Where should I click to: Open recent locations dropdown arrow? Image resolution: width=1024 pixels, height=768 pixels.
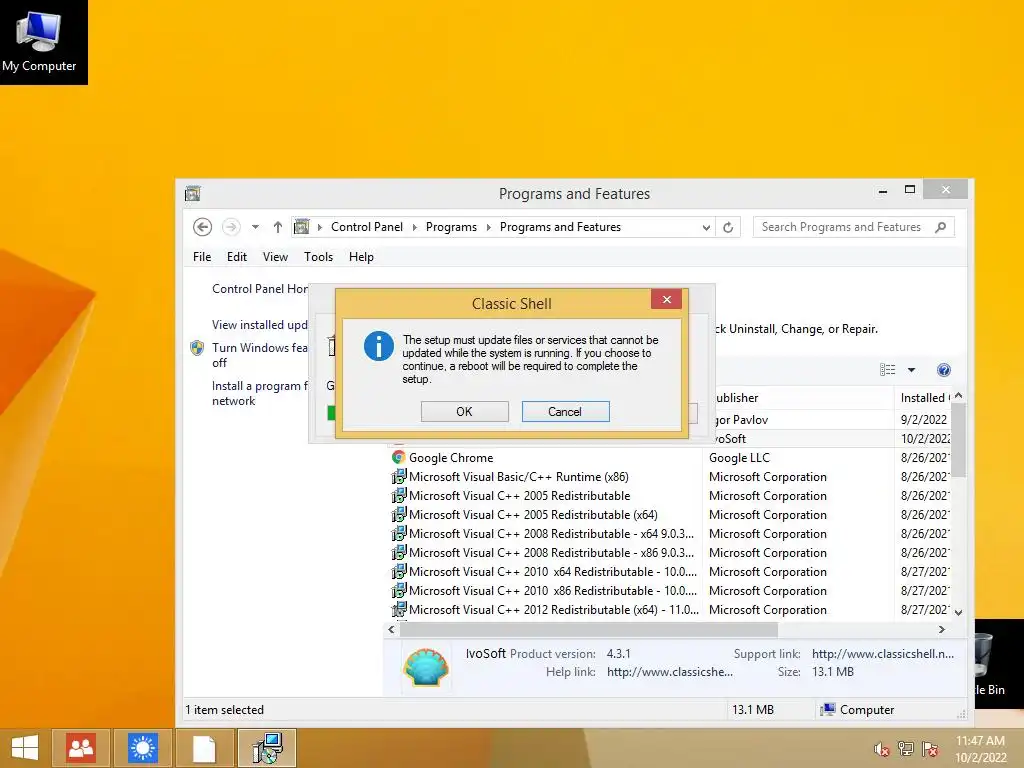[x=255, y=227]
